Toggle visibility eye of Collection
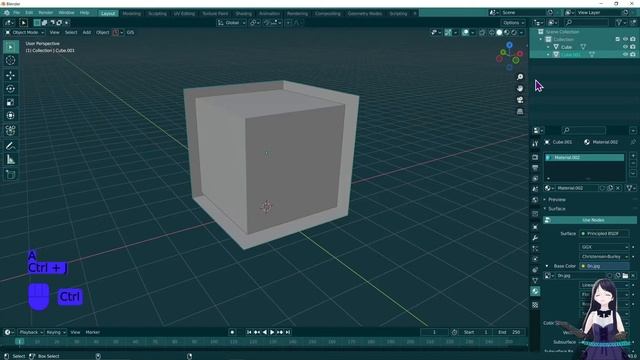Screen dimensions: 640x360 (625, 39)
